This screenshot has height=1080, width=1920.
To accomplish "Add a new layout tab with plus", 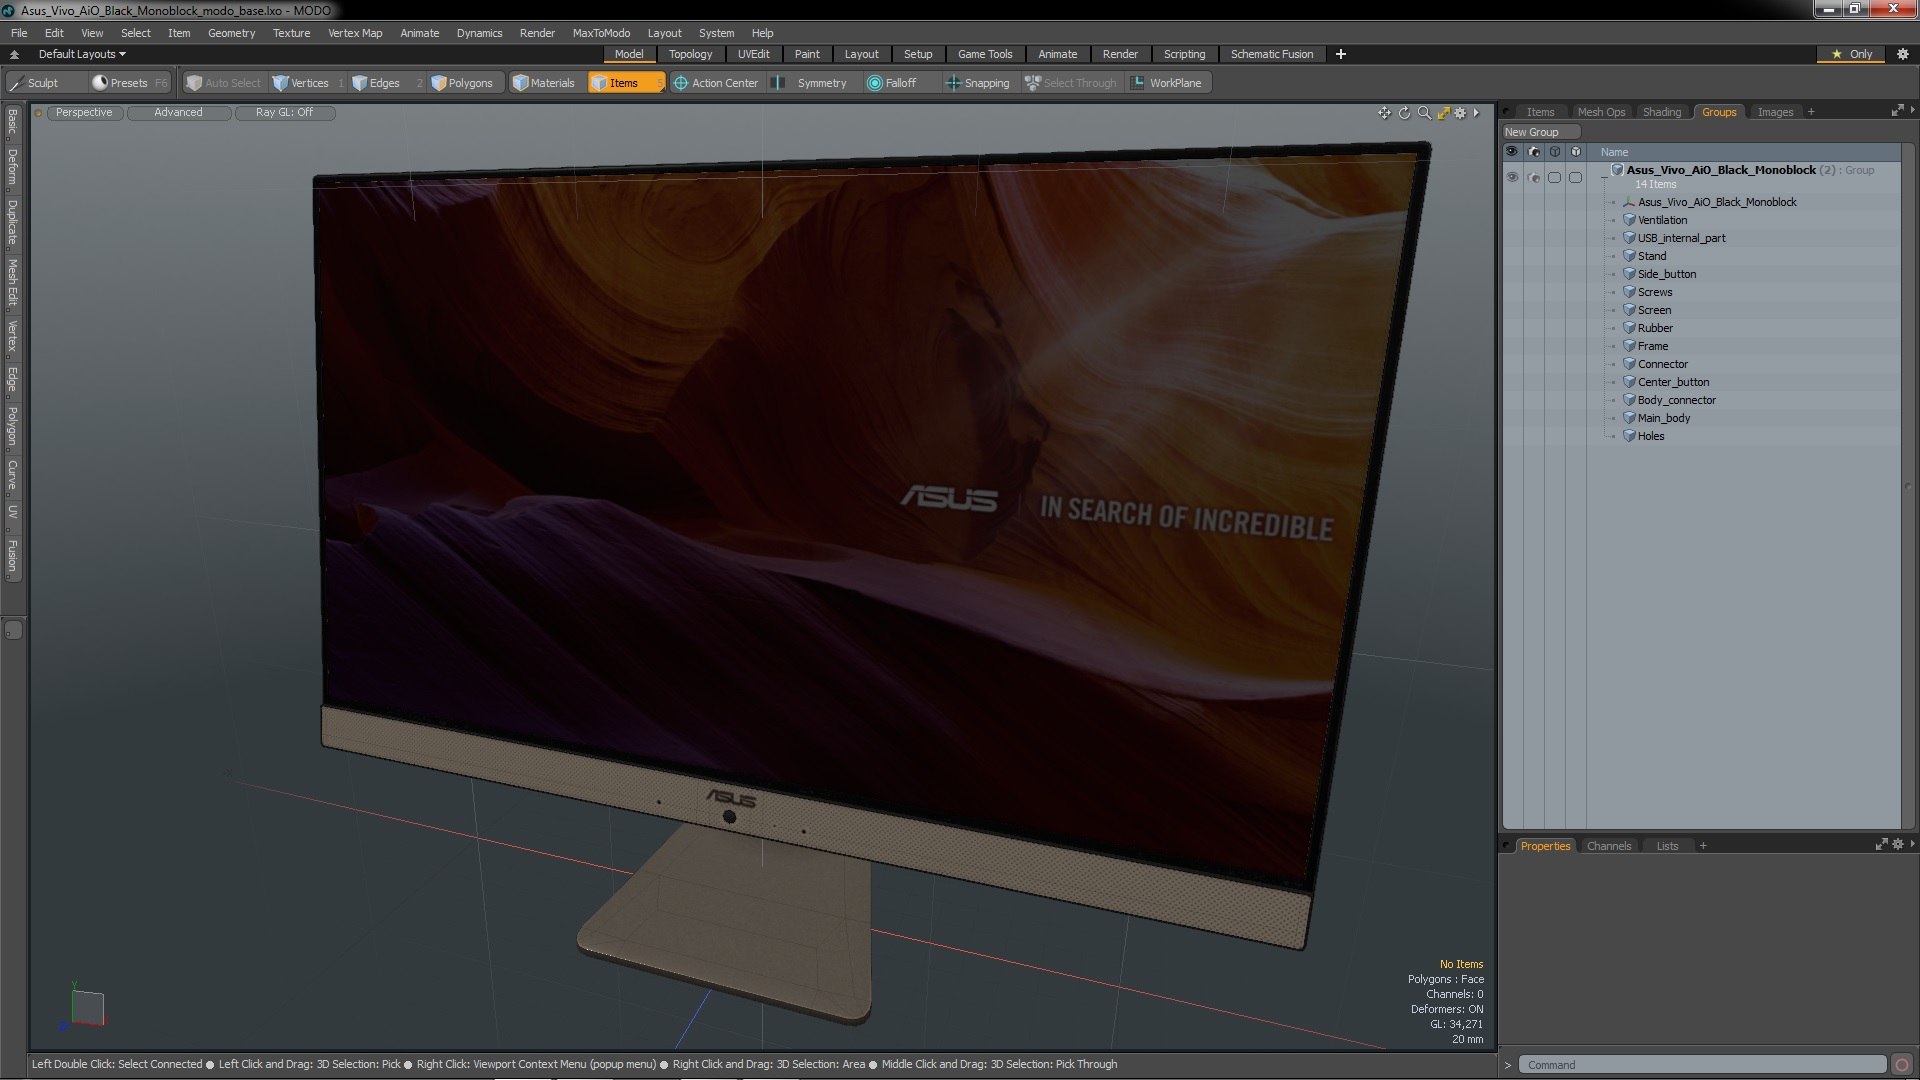I will click(x=1340, y=54).
